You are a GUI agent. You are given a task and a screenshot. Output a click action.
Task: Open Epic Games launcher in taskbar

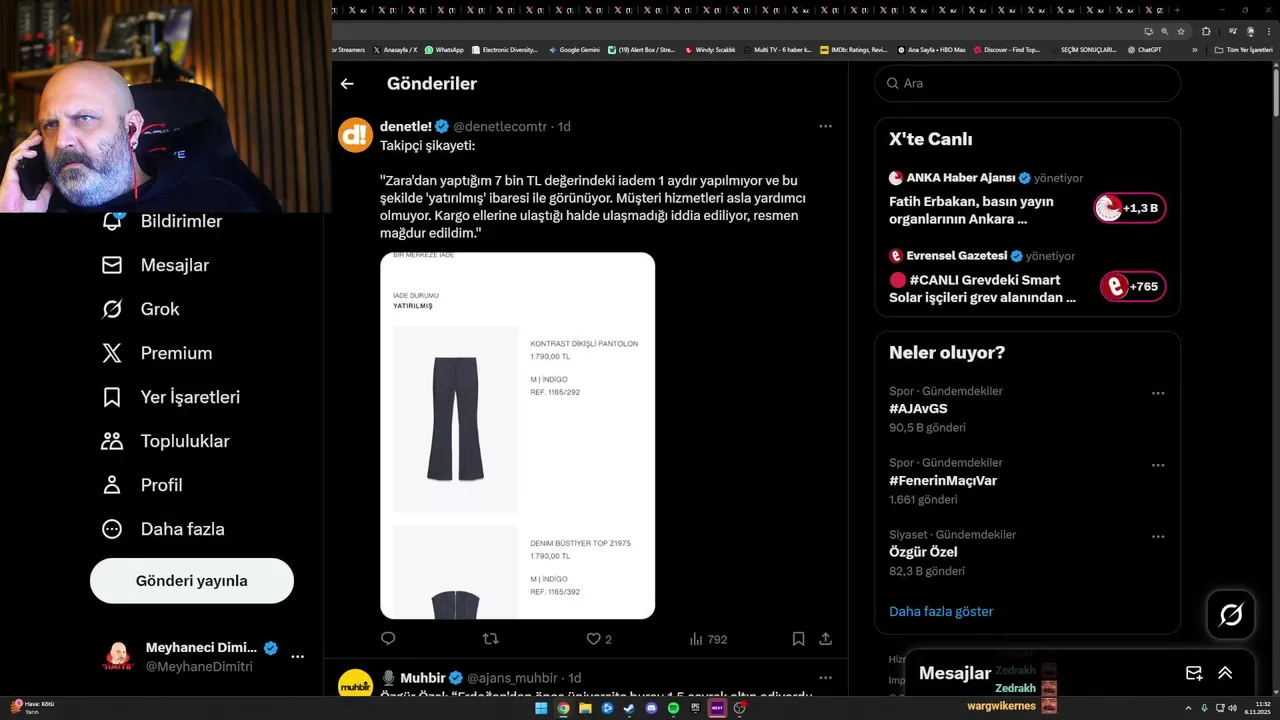695,708
